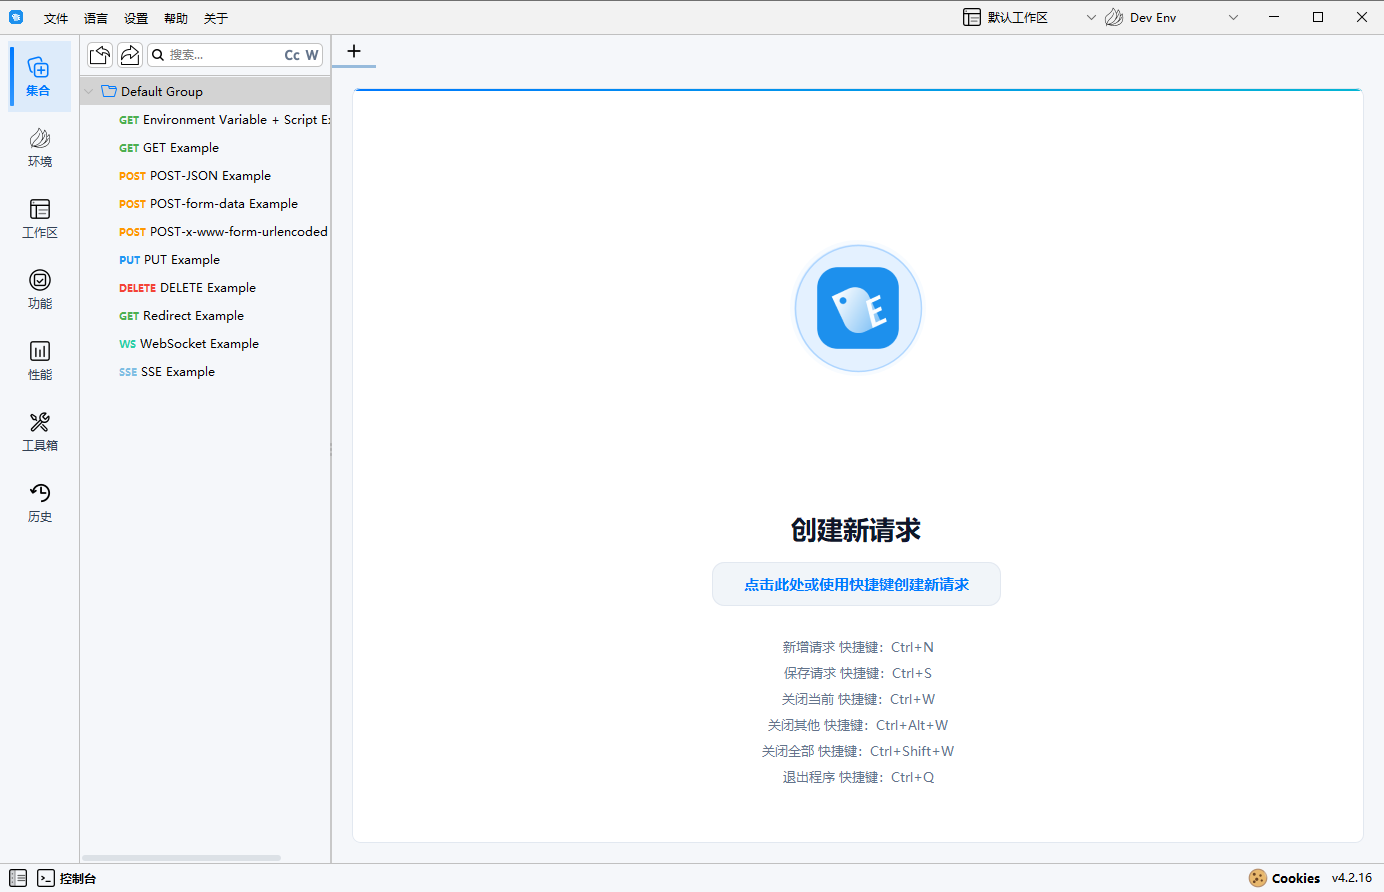Image resolution: width=1384 pixels, height=892 pixels.
Task: Toggle case-sensitive Cc search option
Action: pos(292,55)
